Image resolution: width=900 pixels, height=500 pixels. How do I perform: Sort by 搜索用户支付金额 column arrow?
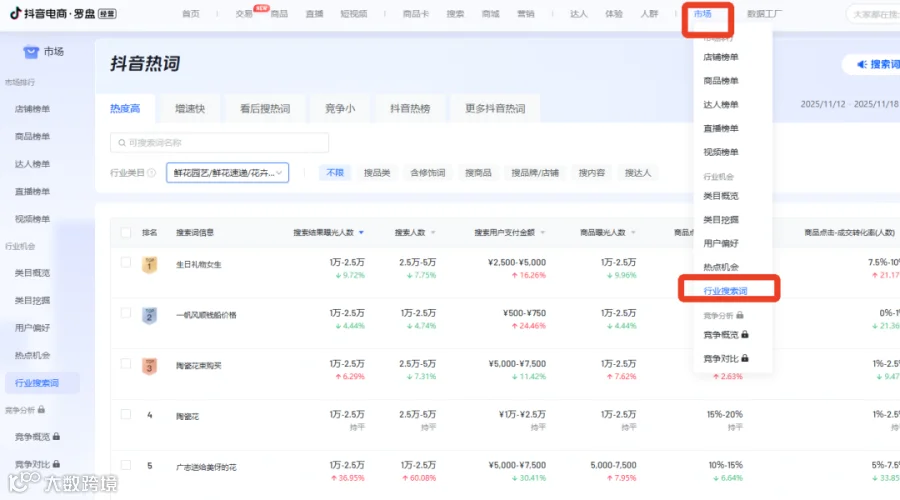click(542, 232)
